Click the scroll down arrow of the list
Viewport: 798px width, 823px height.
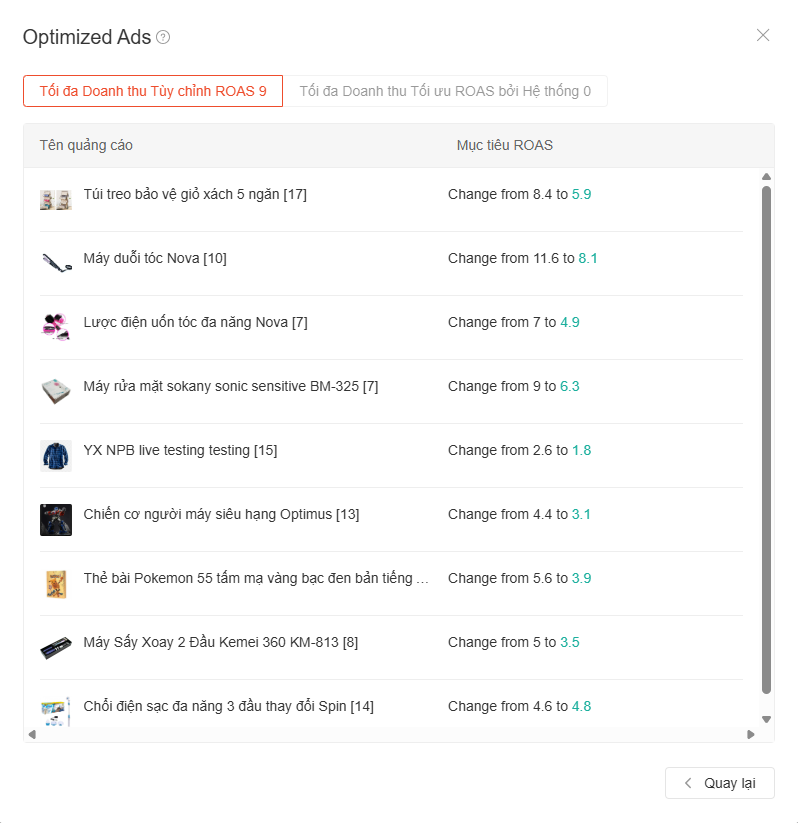pos(766,720)
